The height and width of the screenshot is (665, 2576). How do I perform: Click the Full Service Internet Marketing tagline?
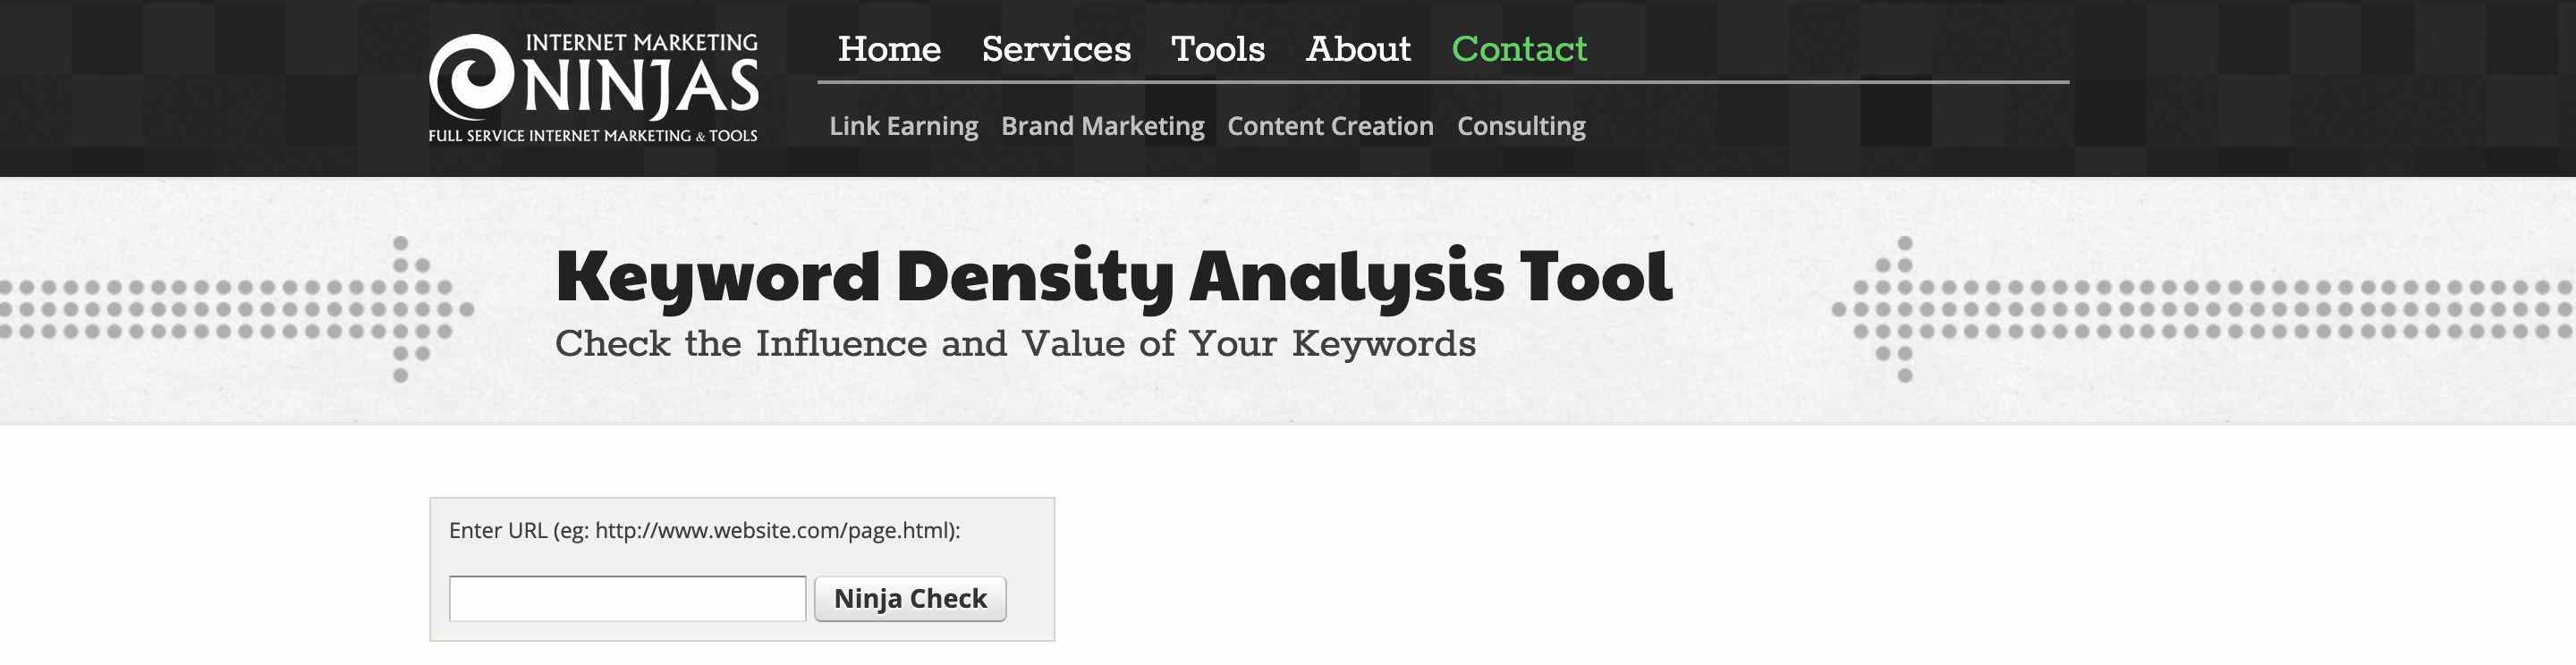[593, 136]
